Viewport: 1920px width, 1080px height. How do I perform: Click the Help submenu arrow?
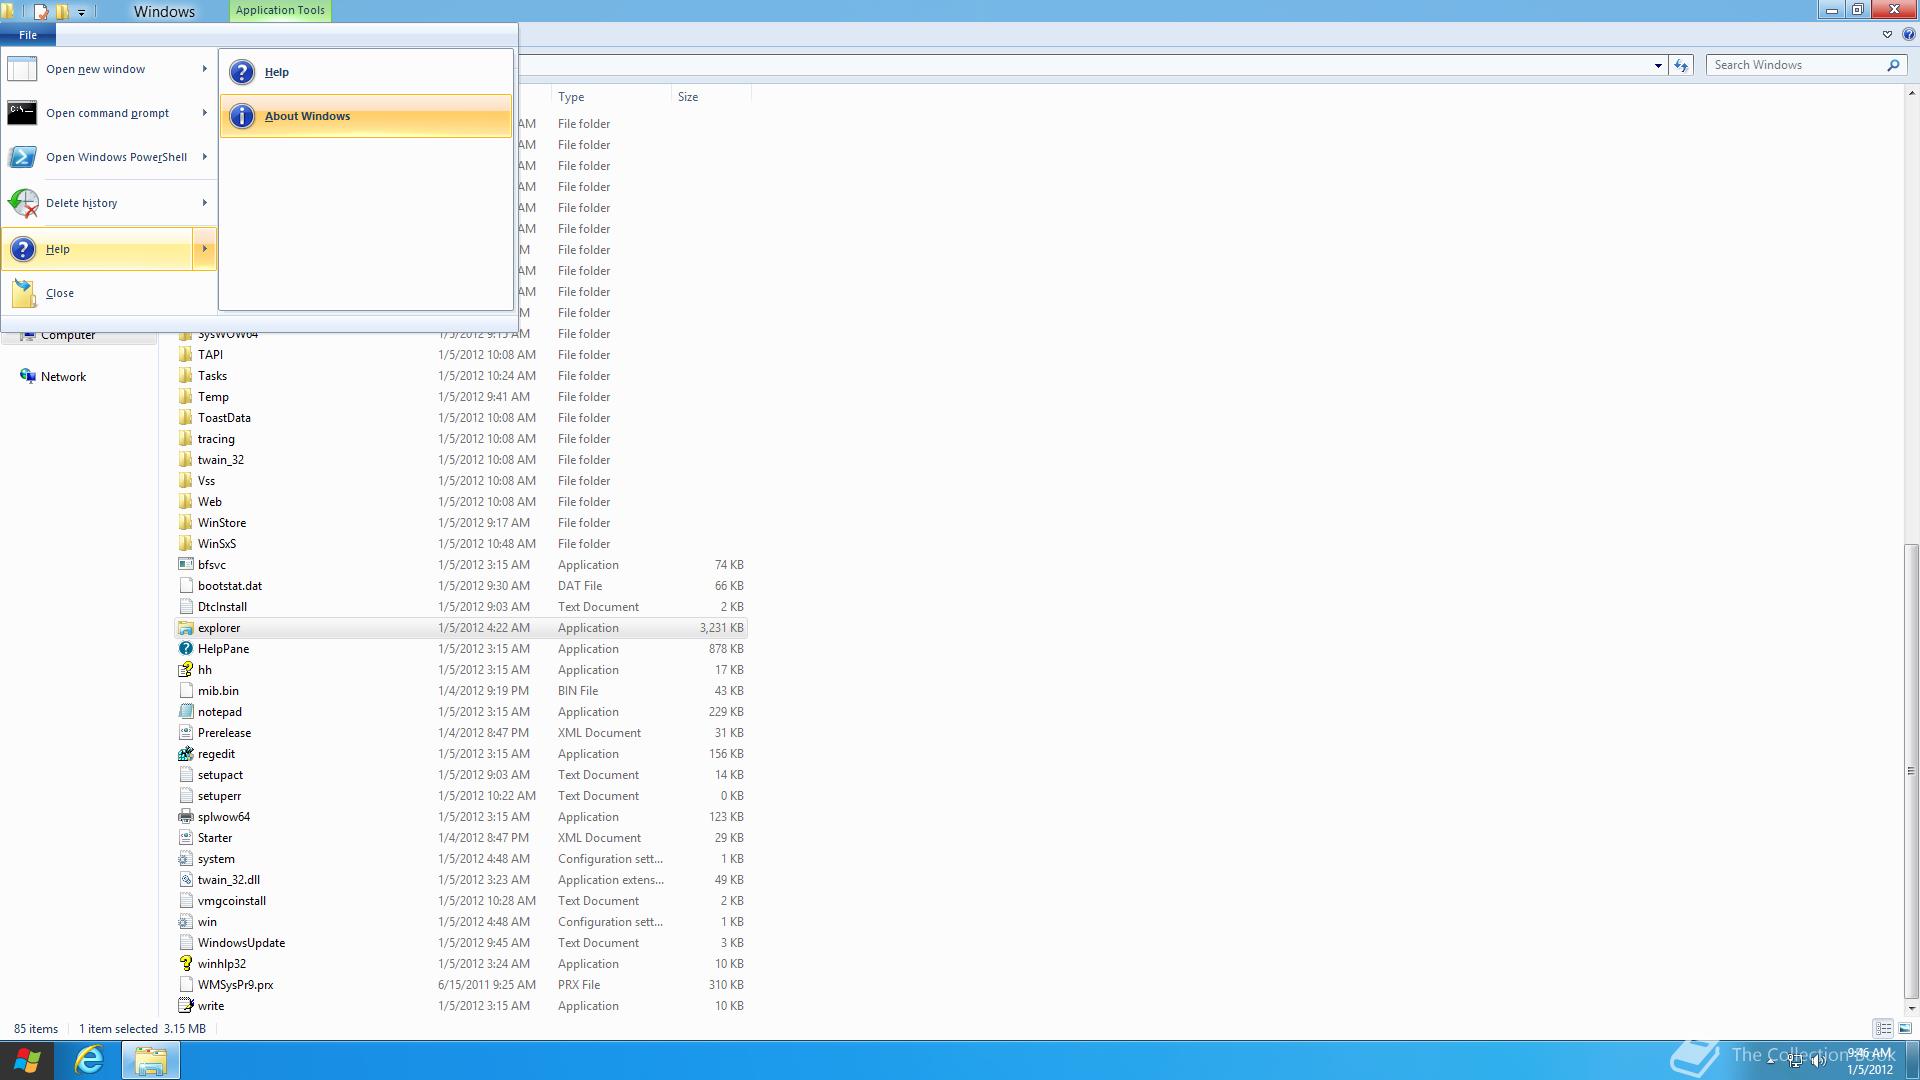point(204,249)
